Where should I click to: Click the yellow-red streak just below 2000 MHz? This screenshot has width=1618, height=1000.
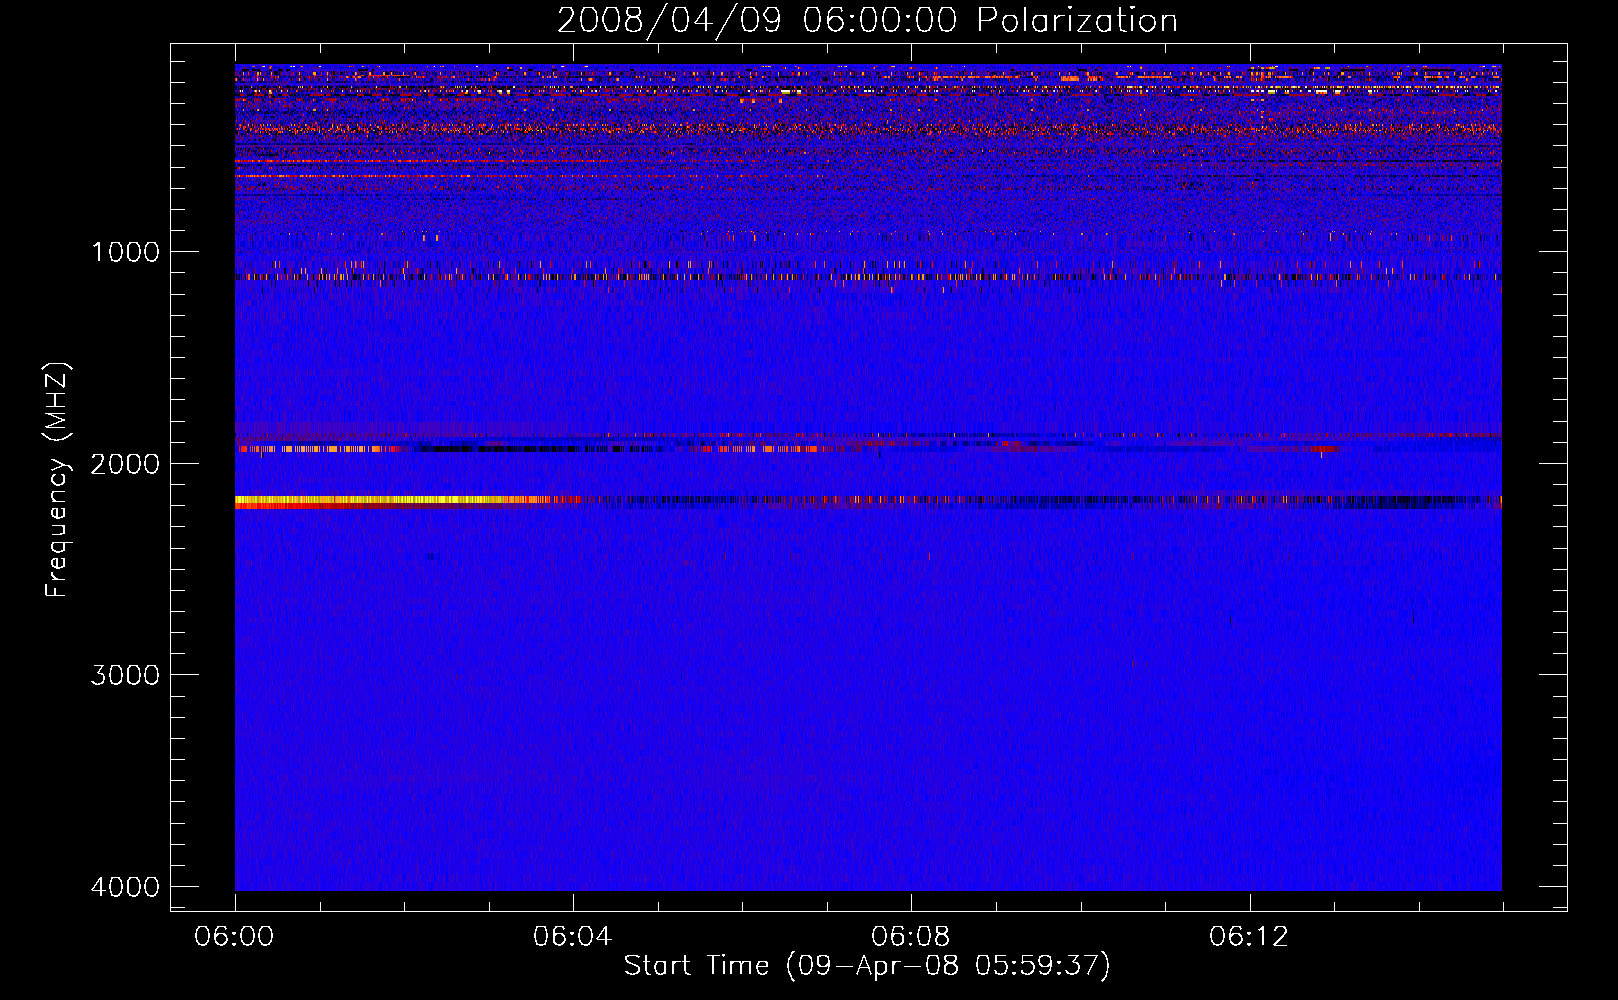click(320, 449)
